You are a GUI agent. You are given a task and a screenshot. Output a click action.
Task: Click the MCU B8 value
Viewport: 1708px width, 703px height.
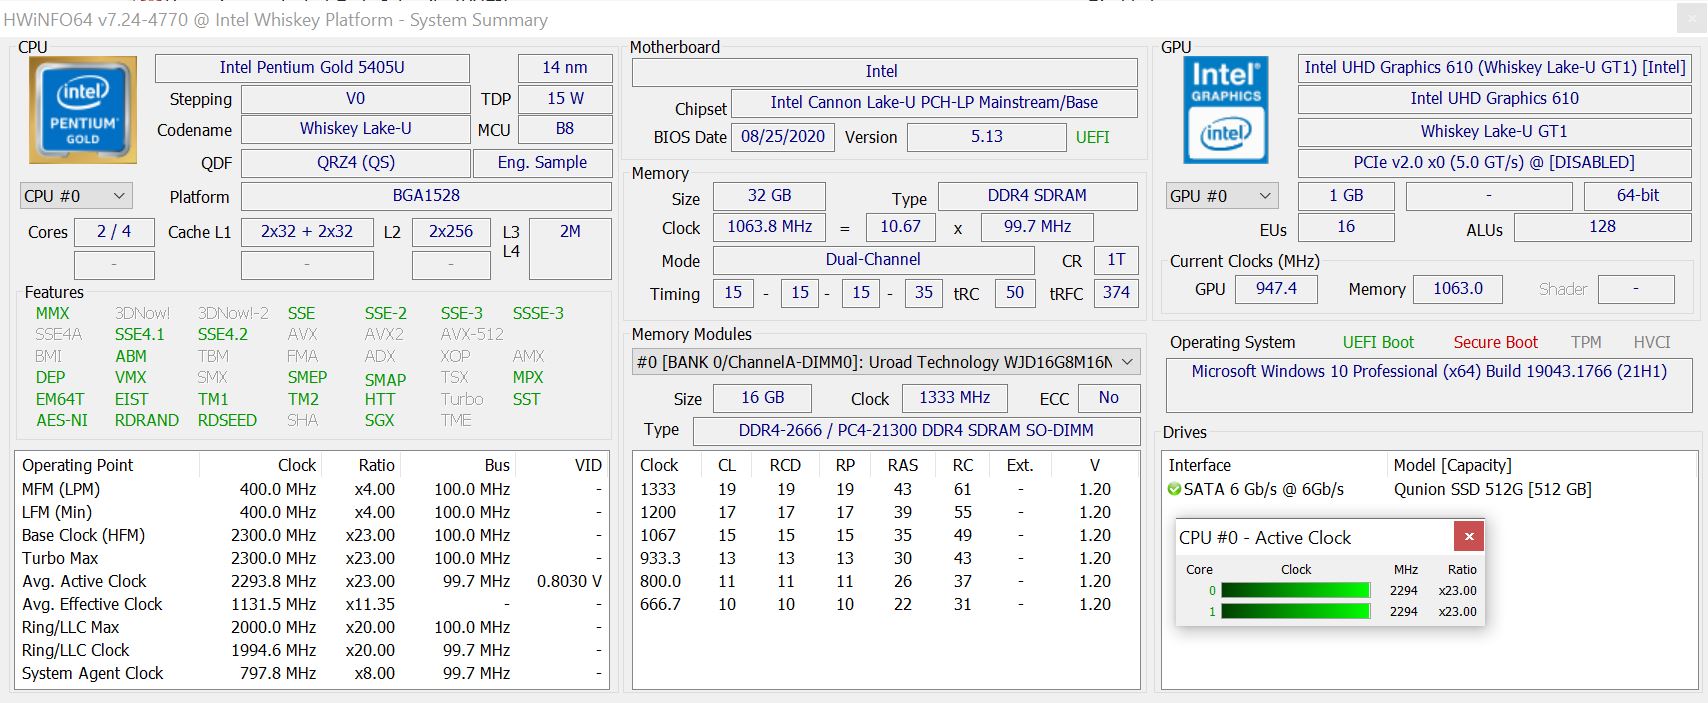point(565,129)
